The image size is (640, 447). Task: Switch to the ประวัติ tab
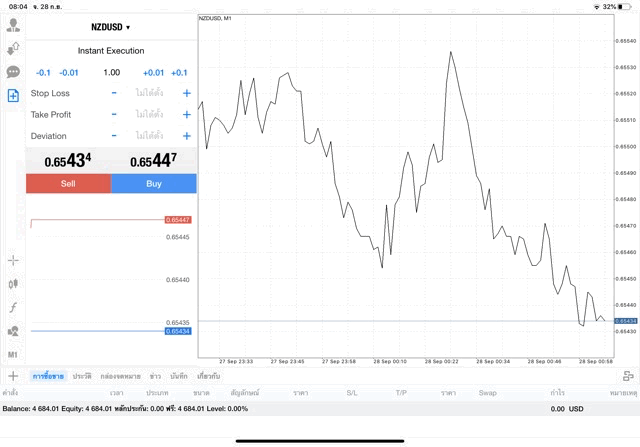click(x=81, y=376)
